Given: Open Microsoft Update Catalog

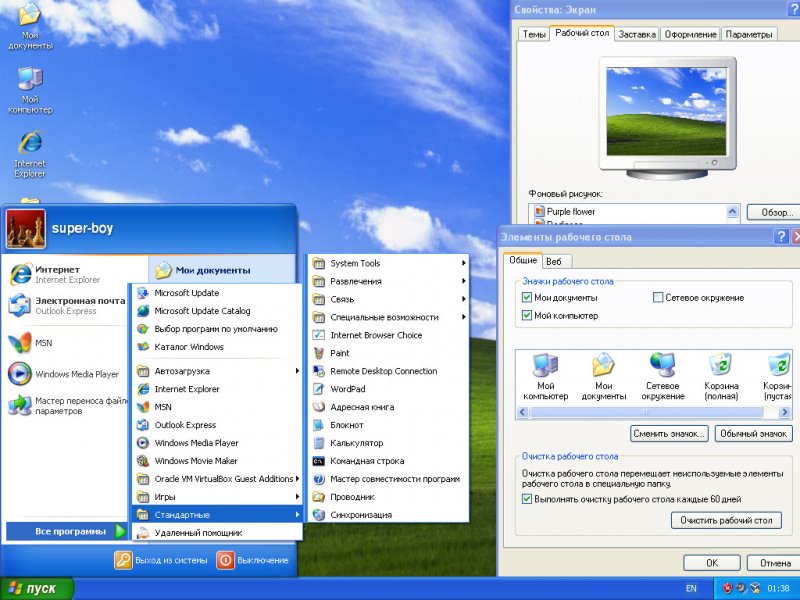Looking at the screenshot, I should (x=217, y=311).
